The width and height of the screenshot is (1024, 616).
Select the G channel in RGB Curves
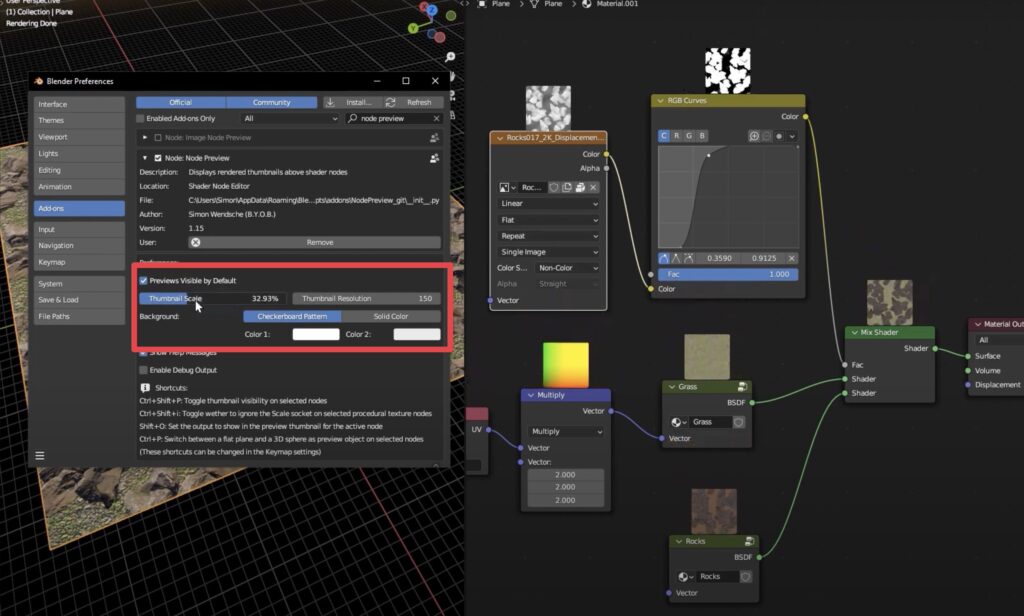pyautogui.click(x=689, y=136)
